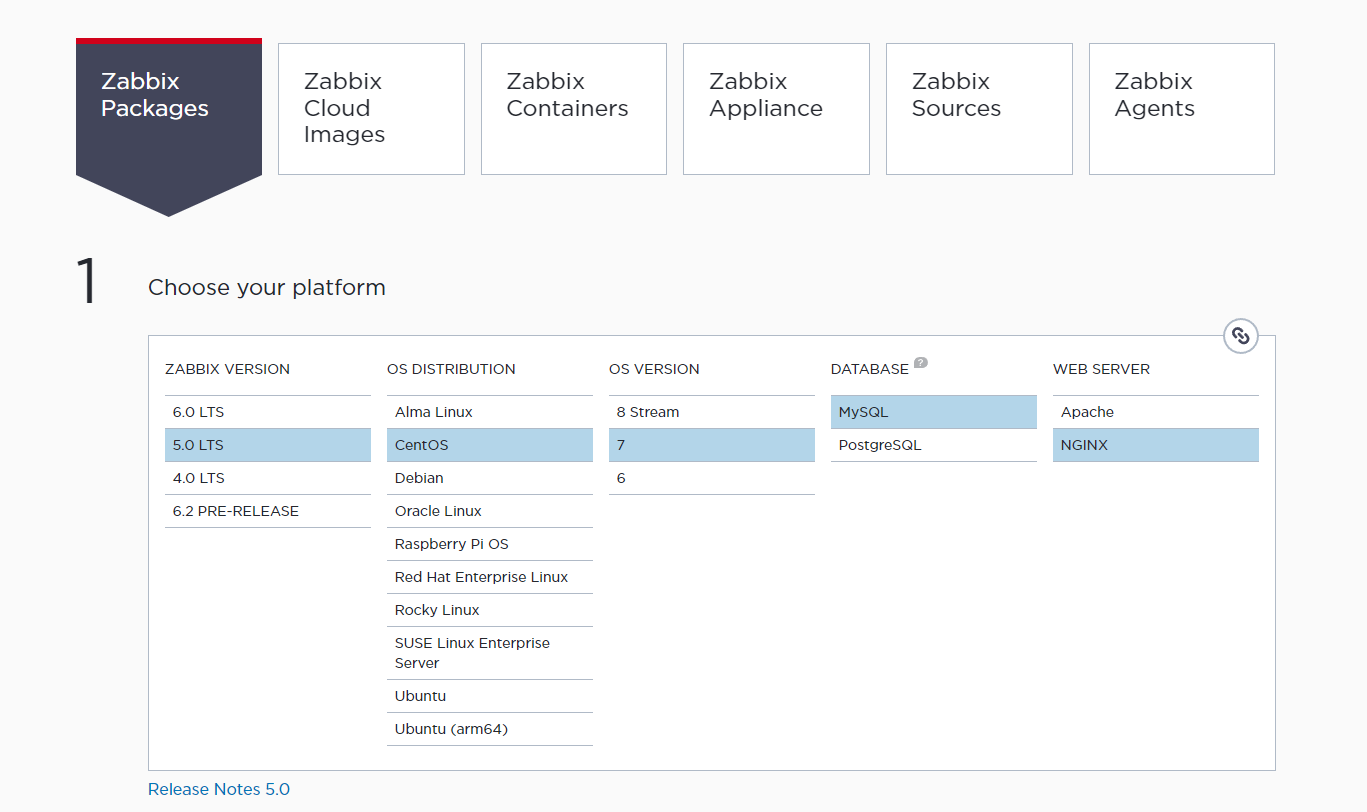The width and height of the screenshot is (1367, 812).
Task: Select Zabbix version 6.0 LTS
Action: (267, 412)
